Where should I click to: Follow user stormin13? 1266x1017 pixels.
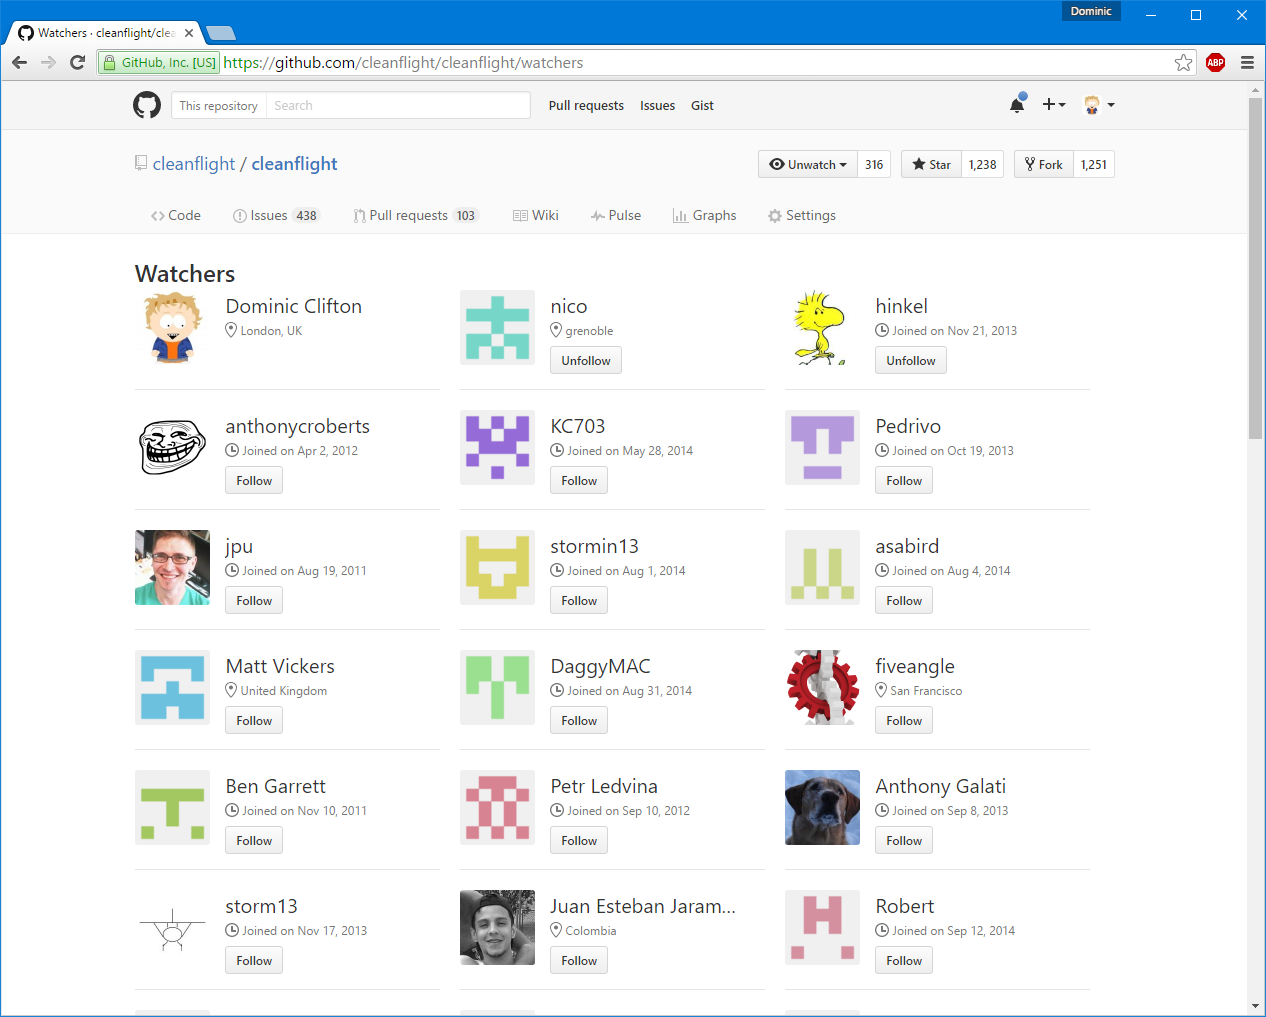579,601
